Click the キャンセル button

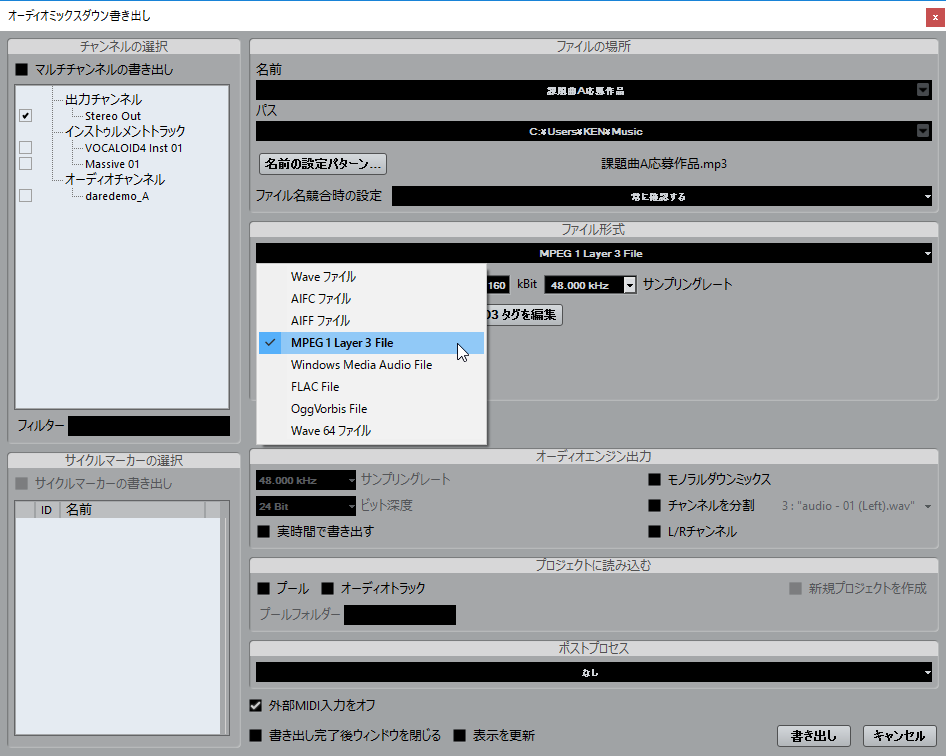[899, 736]
